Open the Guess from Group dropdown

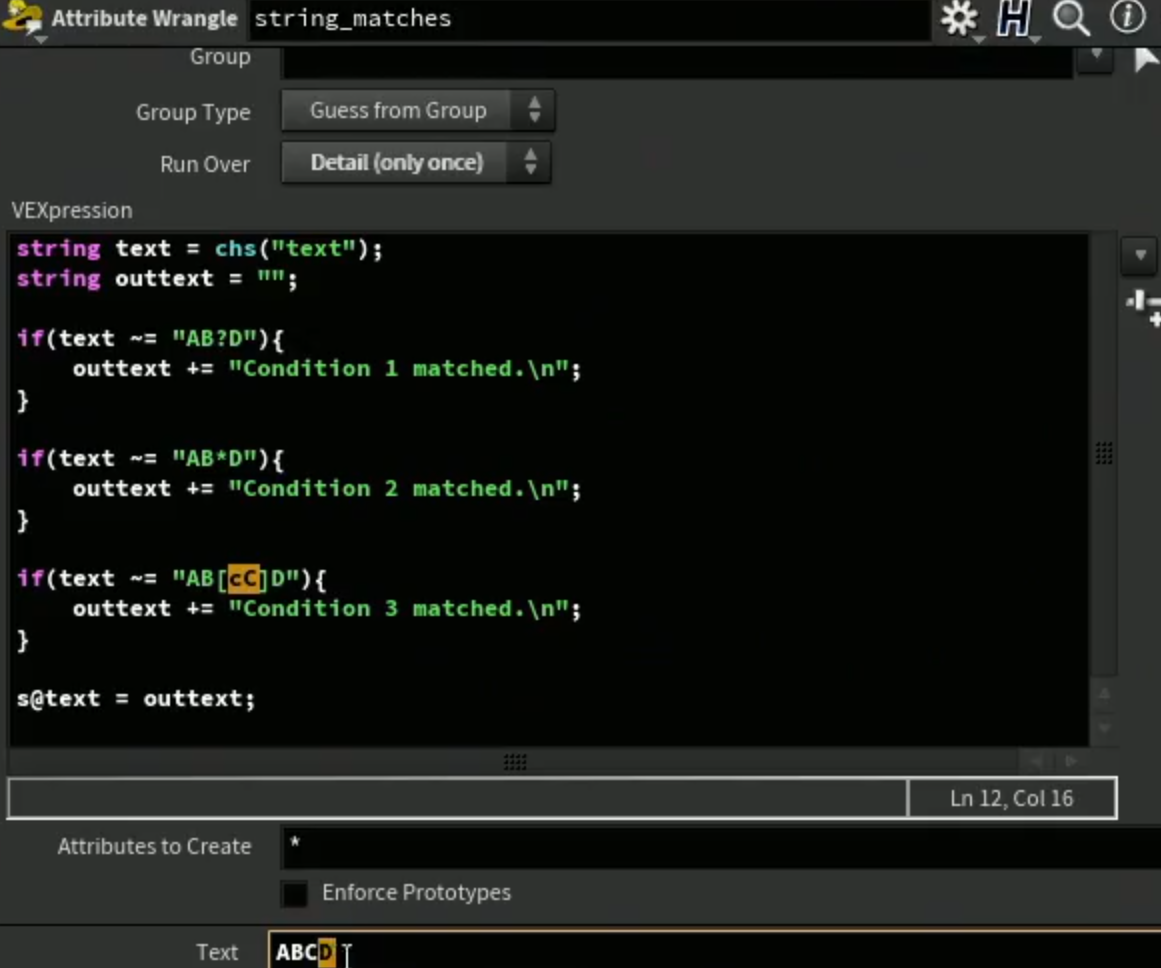coord(418,111)
